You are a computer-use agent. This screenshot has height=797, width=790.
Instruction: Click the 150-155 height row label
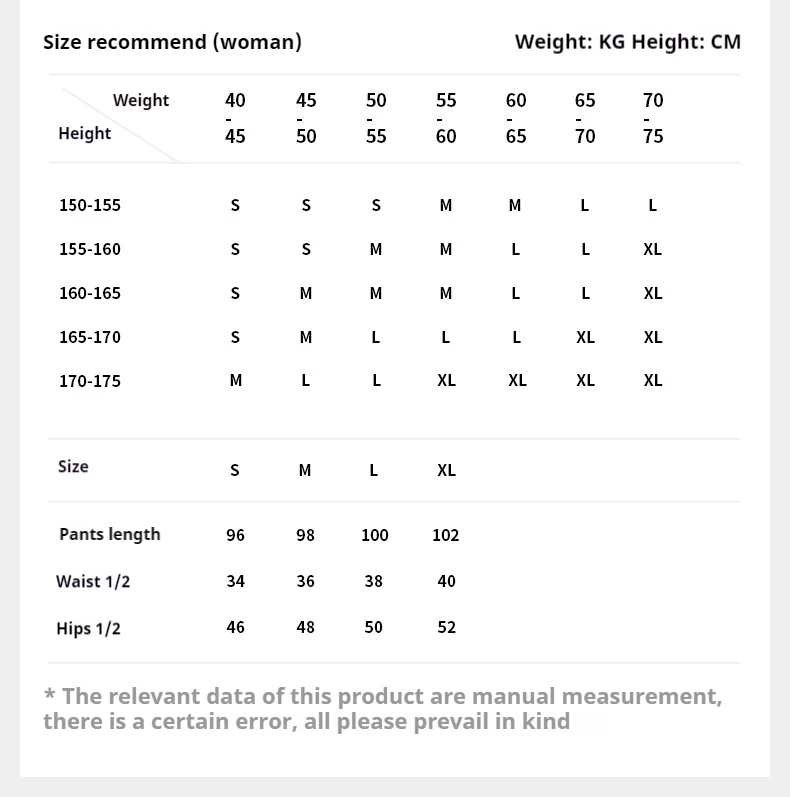(90, 205)
